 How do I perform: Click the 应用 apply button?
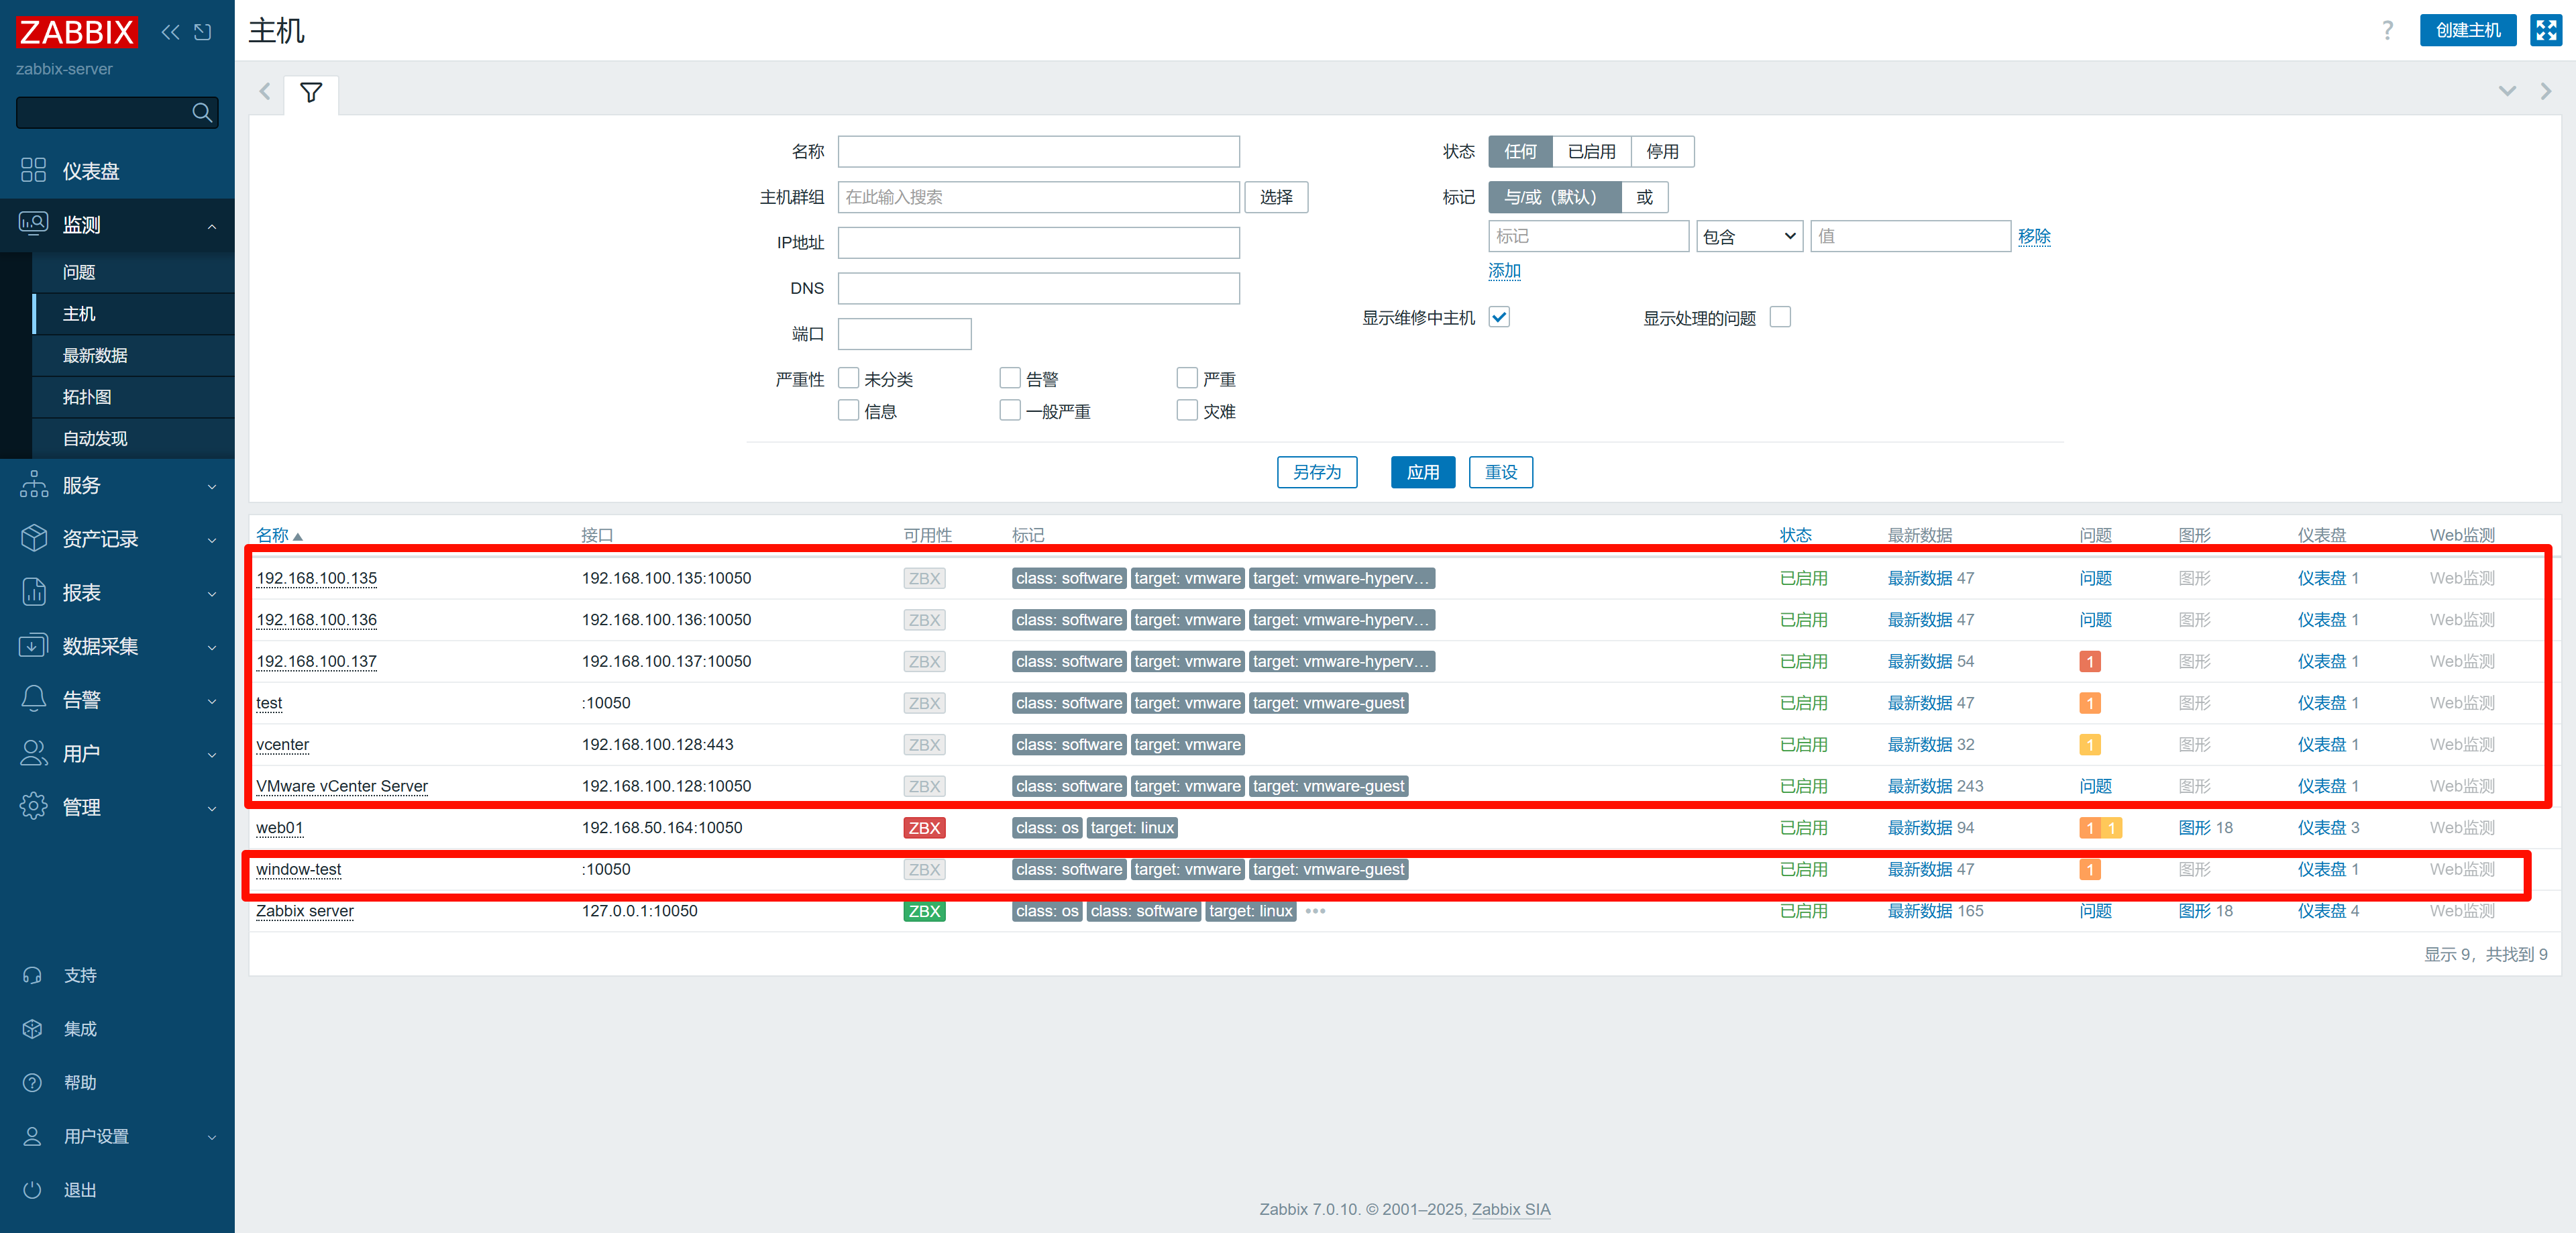point(1423,472)
